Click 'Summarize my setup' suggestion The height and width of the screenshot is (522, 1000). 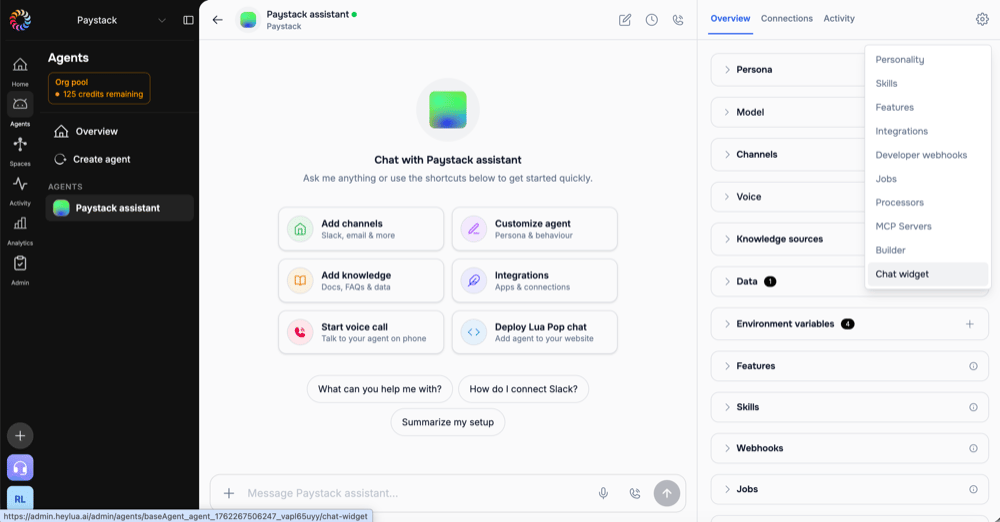[x=448, y=422]
